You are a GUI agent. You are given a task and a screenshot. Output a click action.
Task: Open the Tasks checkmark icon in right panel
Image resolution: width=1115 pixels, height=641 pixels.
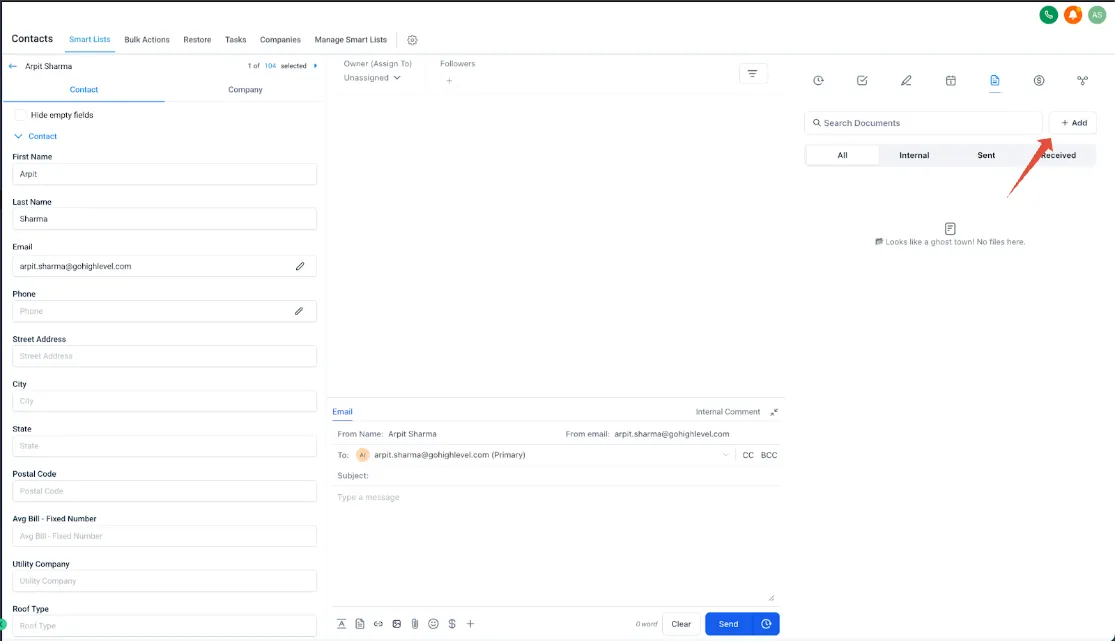pos(862,80)
